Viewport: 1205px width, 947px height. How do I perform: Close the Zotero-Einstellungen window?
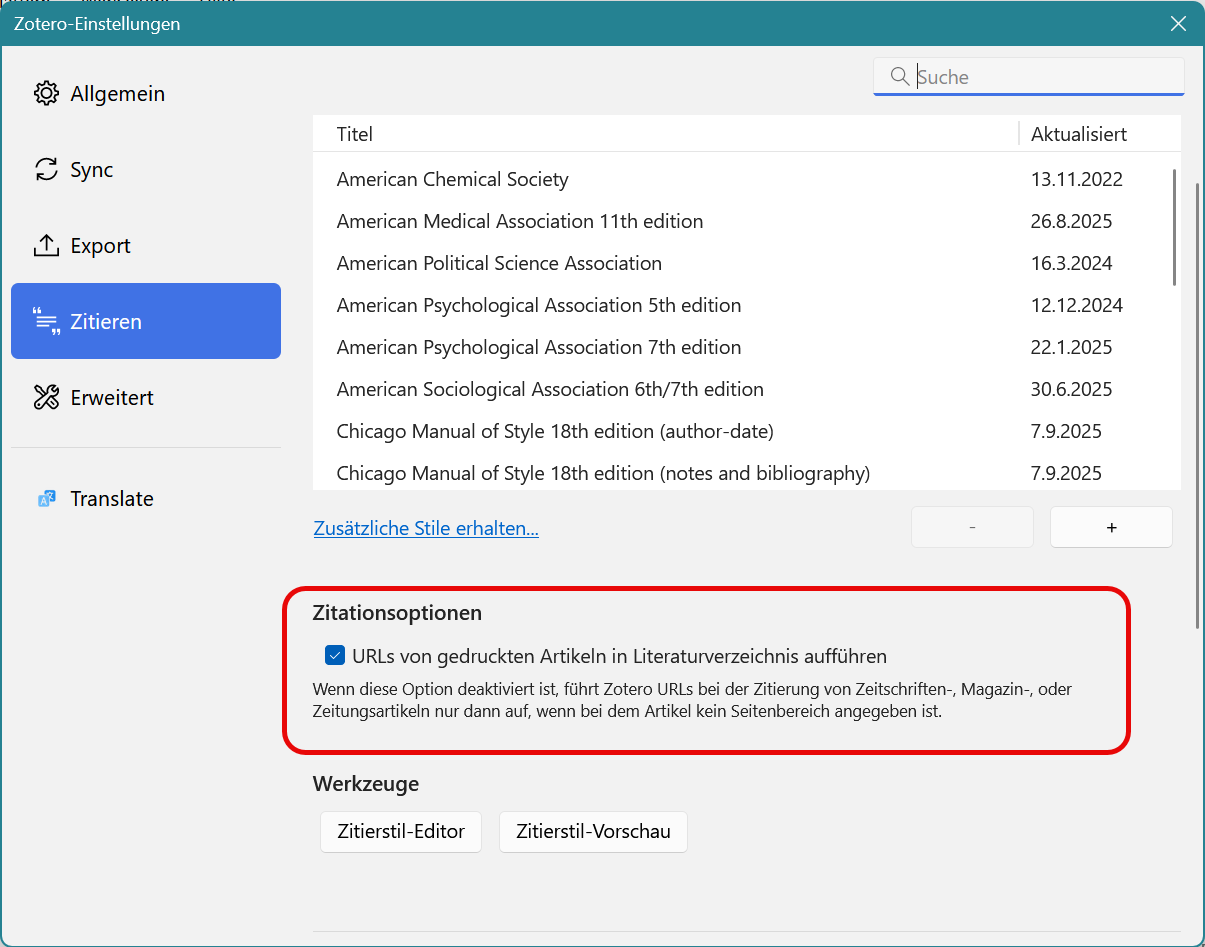1178,23
